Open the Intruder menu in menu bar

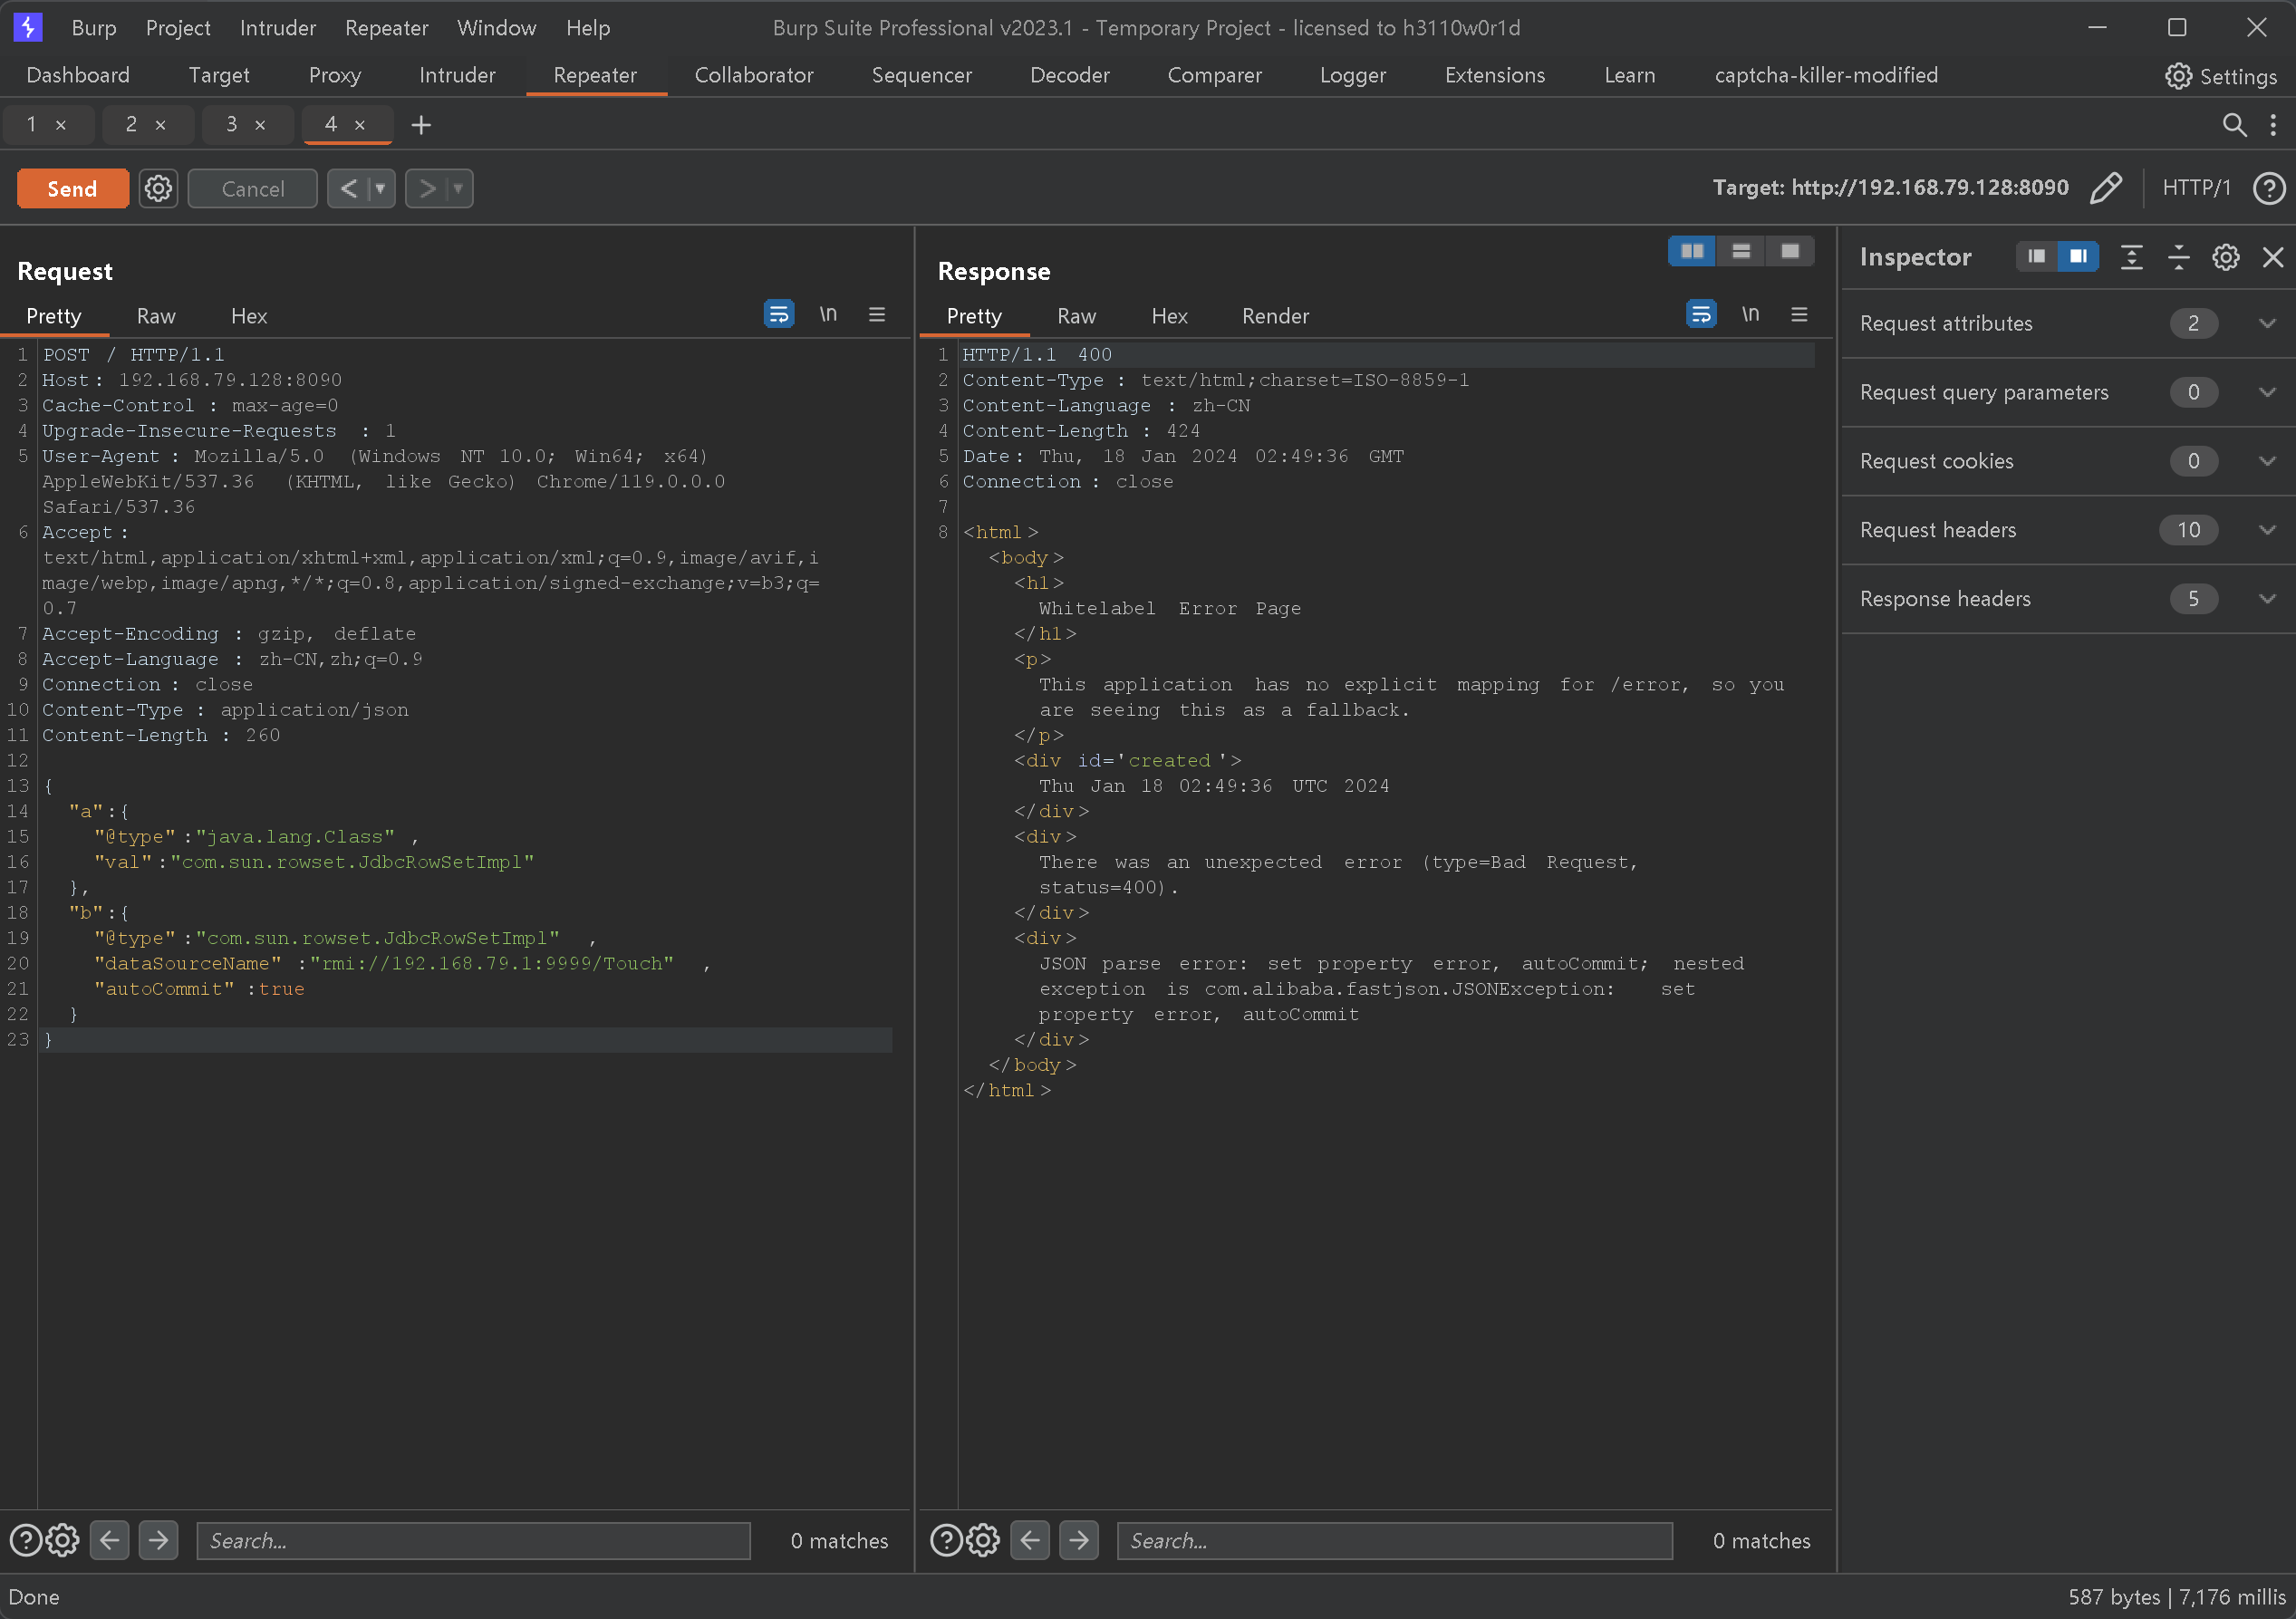pyautogui.click(x=277, y=28)
